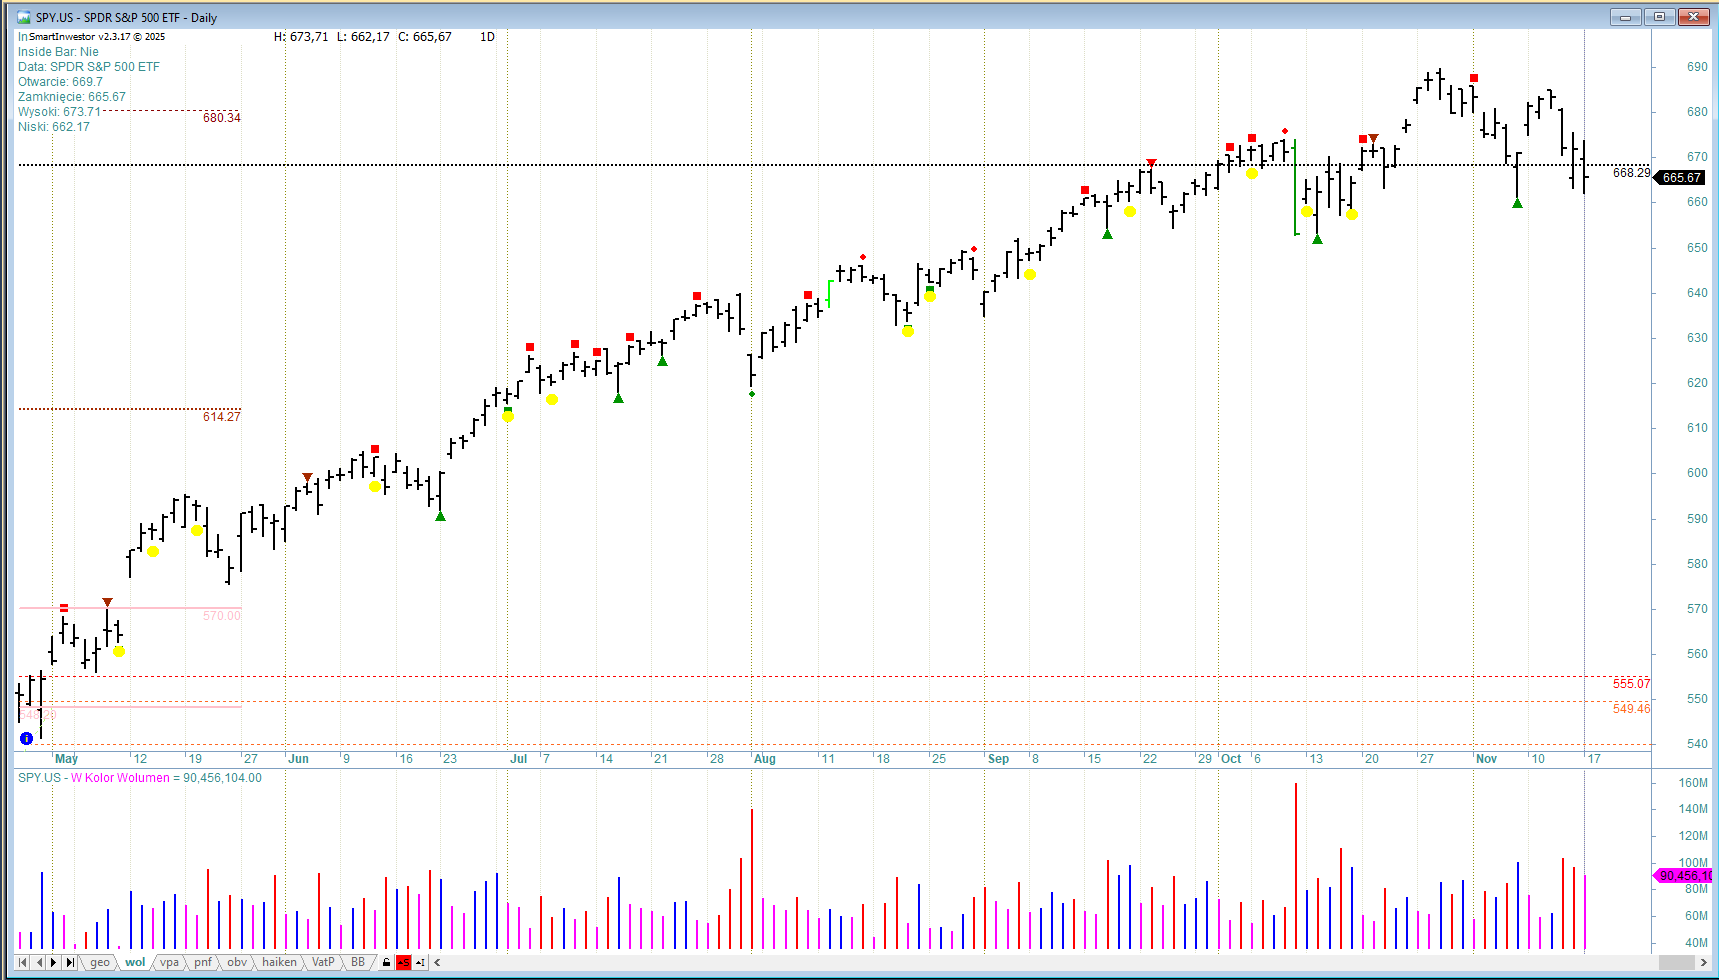Click the left arrow of the horizontal scrollbar
This screenshot has height=980, width=1719.
(437, 963)
